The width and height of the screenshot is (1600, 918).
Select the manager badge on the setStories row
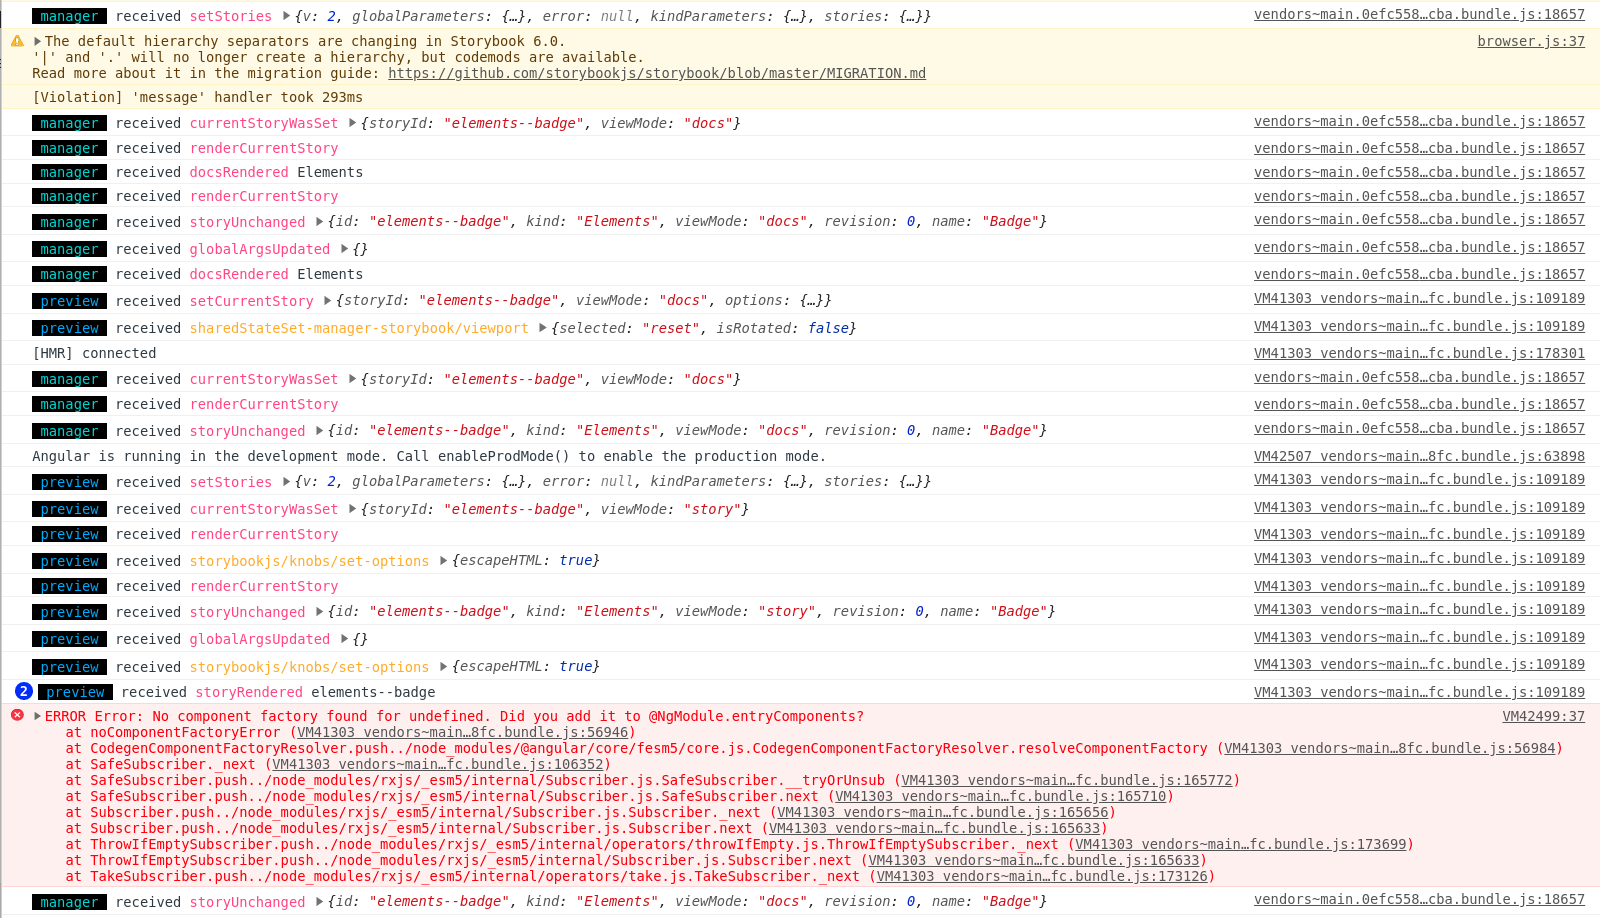tap(68, 15)
